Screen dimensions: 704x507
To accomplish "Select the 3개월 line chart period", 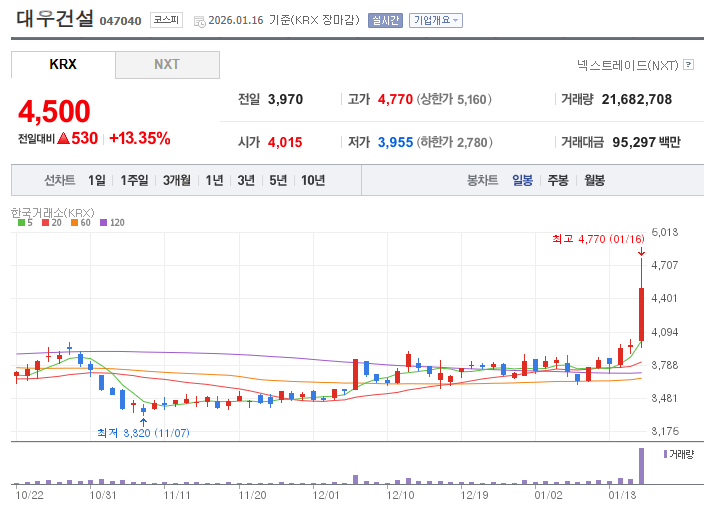I will (x=176, y=180).
